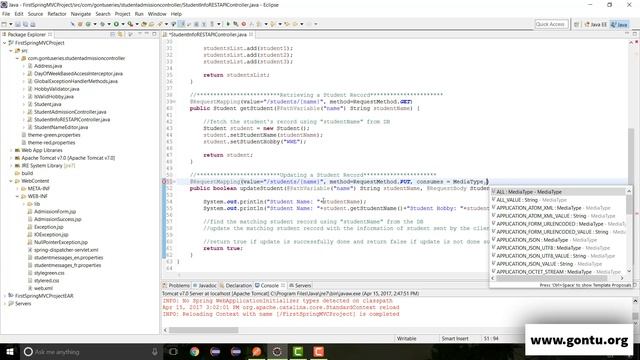The image size is (640, 360).
Task: Open Chrome from the taskbar
Action: point(195,351)
